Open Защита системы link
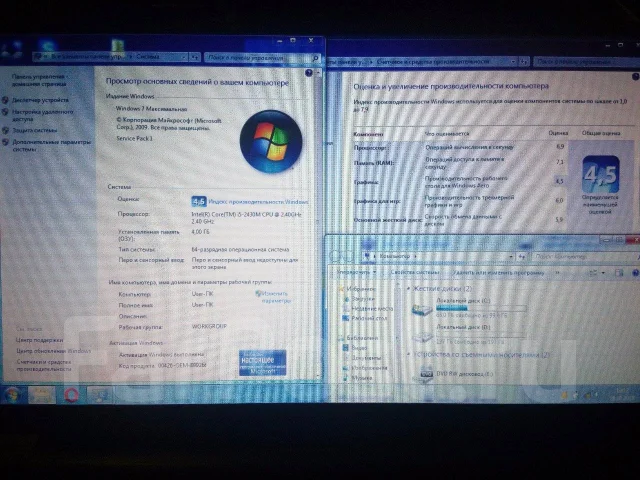 (35, 130)
